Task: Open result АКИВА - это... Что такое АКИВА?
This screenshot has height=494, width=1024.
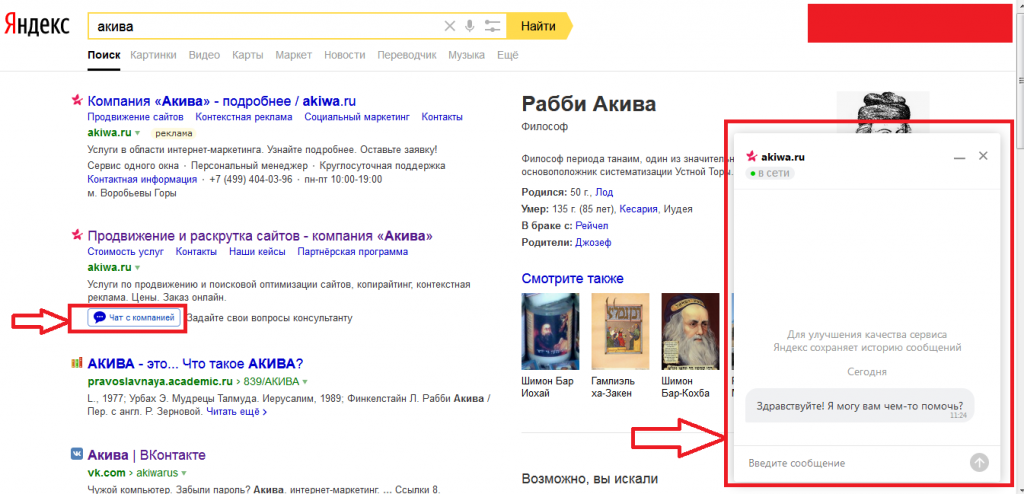Action: point(195,364)
